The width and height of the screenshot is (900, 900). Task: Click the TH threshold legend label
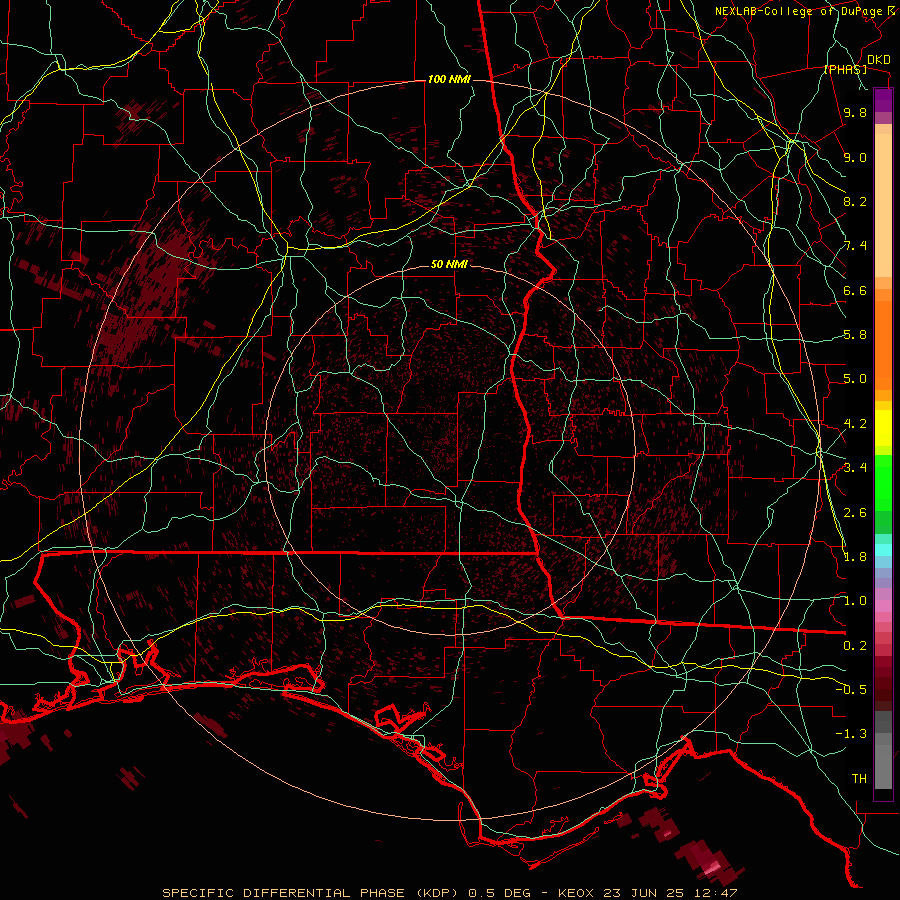click(x=859, y=778)
